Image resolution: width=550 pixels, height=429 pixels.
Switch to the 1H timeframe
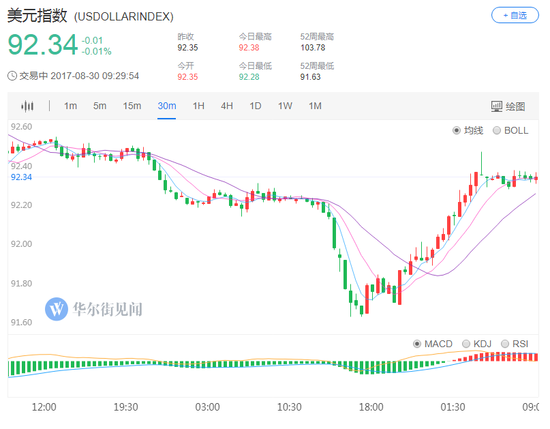[x=199, y=106]
